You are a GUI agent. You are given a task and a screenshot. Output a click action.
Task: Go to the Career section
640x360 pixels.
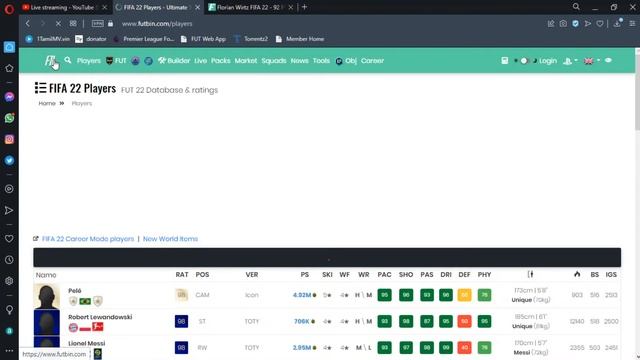[372, 61]
